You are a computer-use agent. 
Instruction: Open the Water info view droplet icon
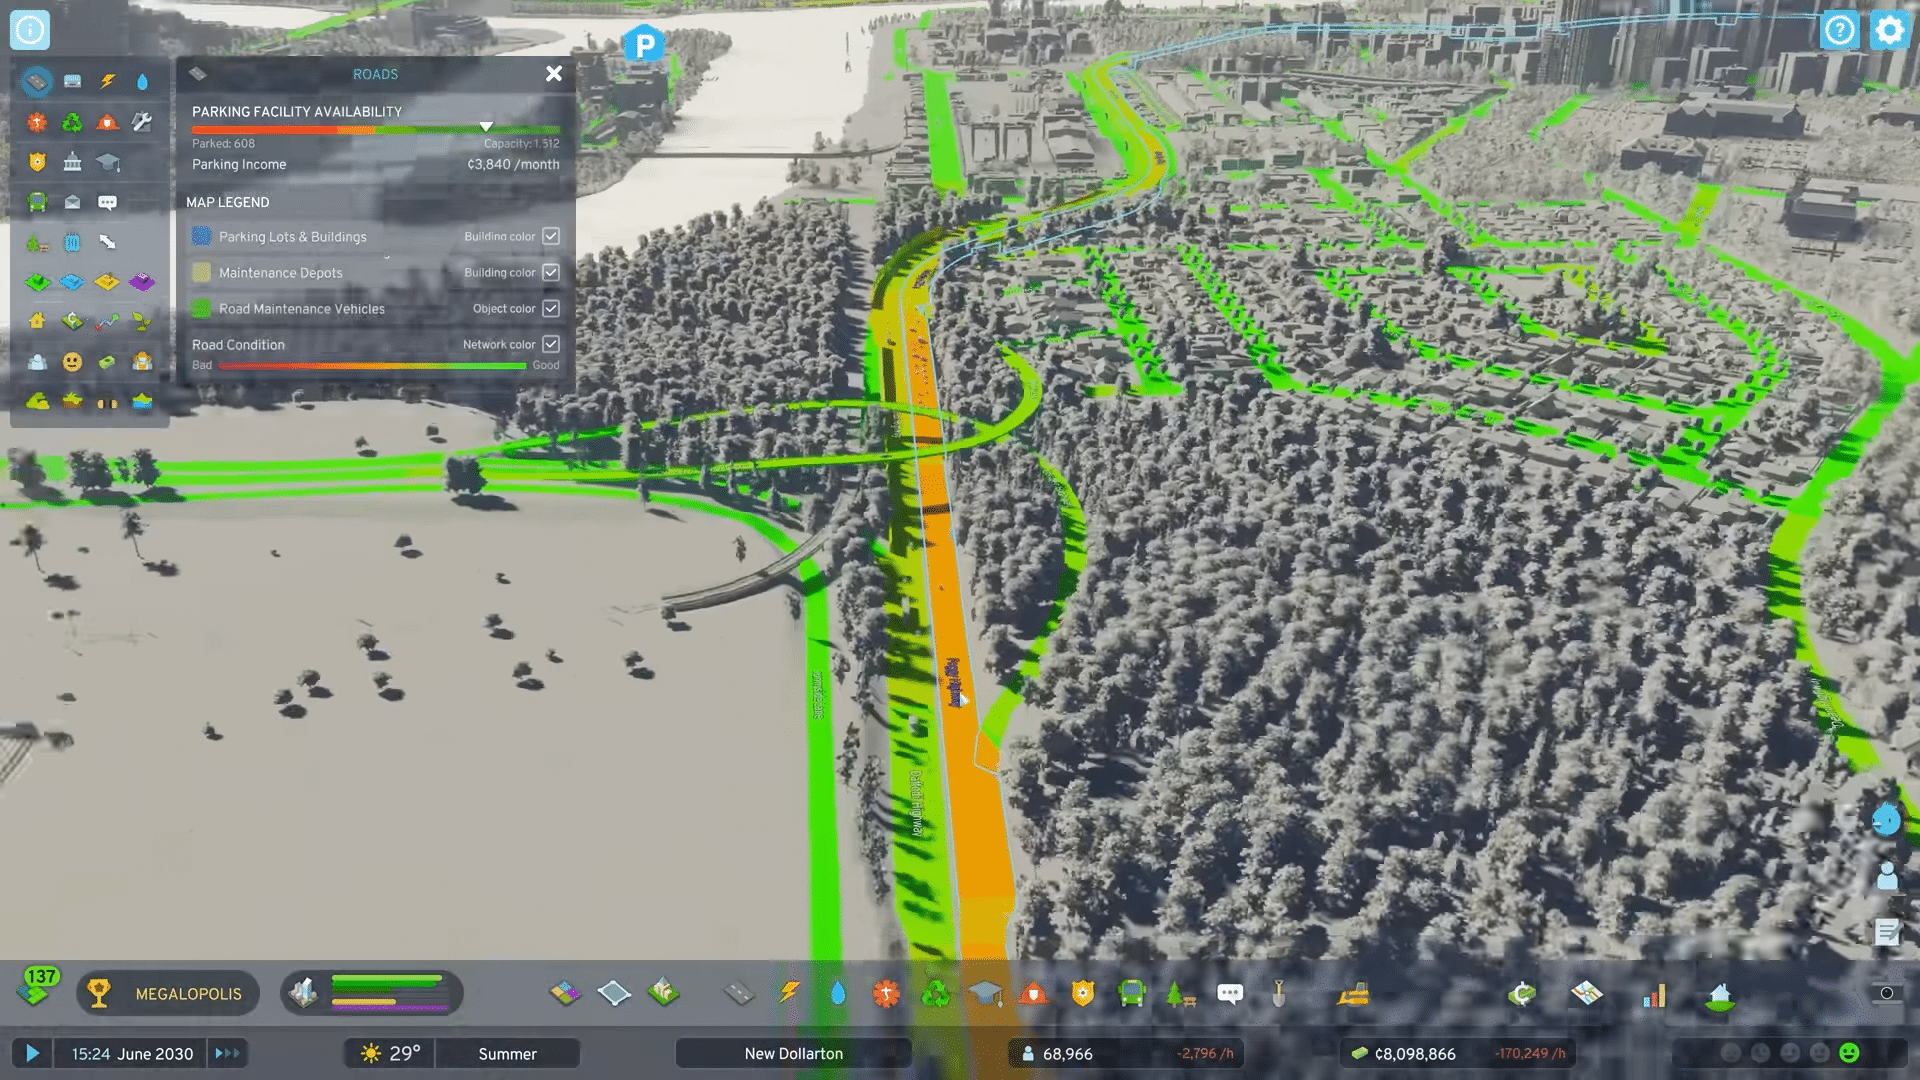143,81
